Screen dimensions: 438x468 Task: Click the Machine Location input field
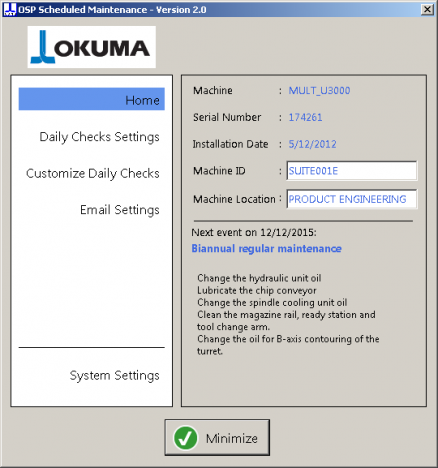point(352,199)
